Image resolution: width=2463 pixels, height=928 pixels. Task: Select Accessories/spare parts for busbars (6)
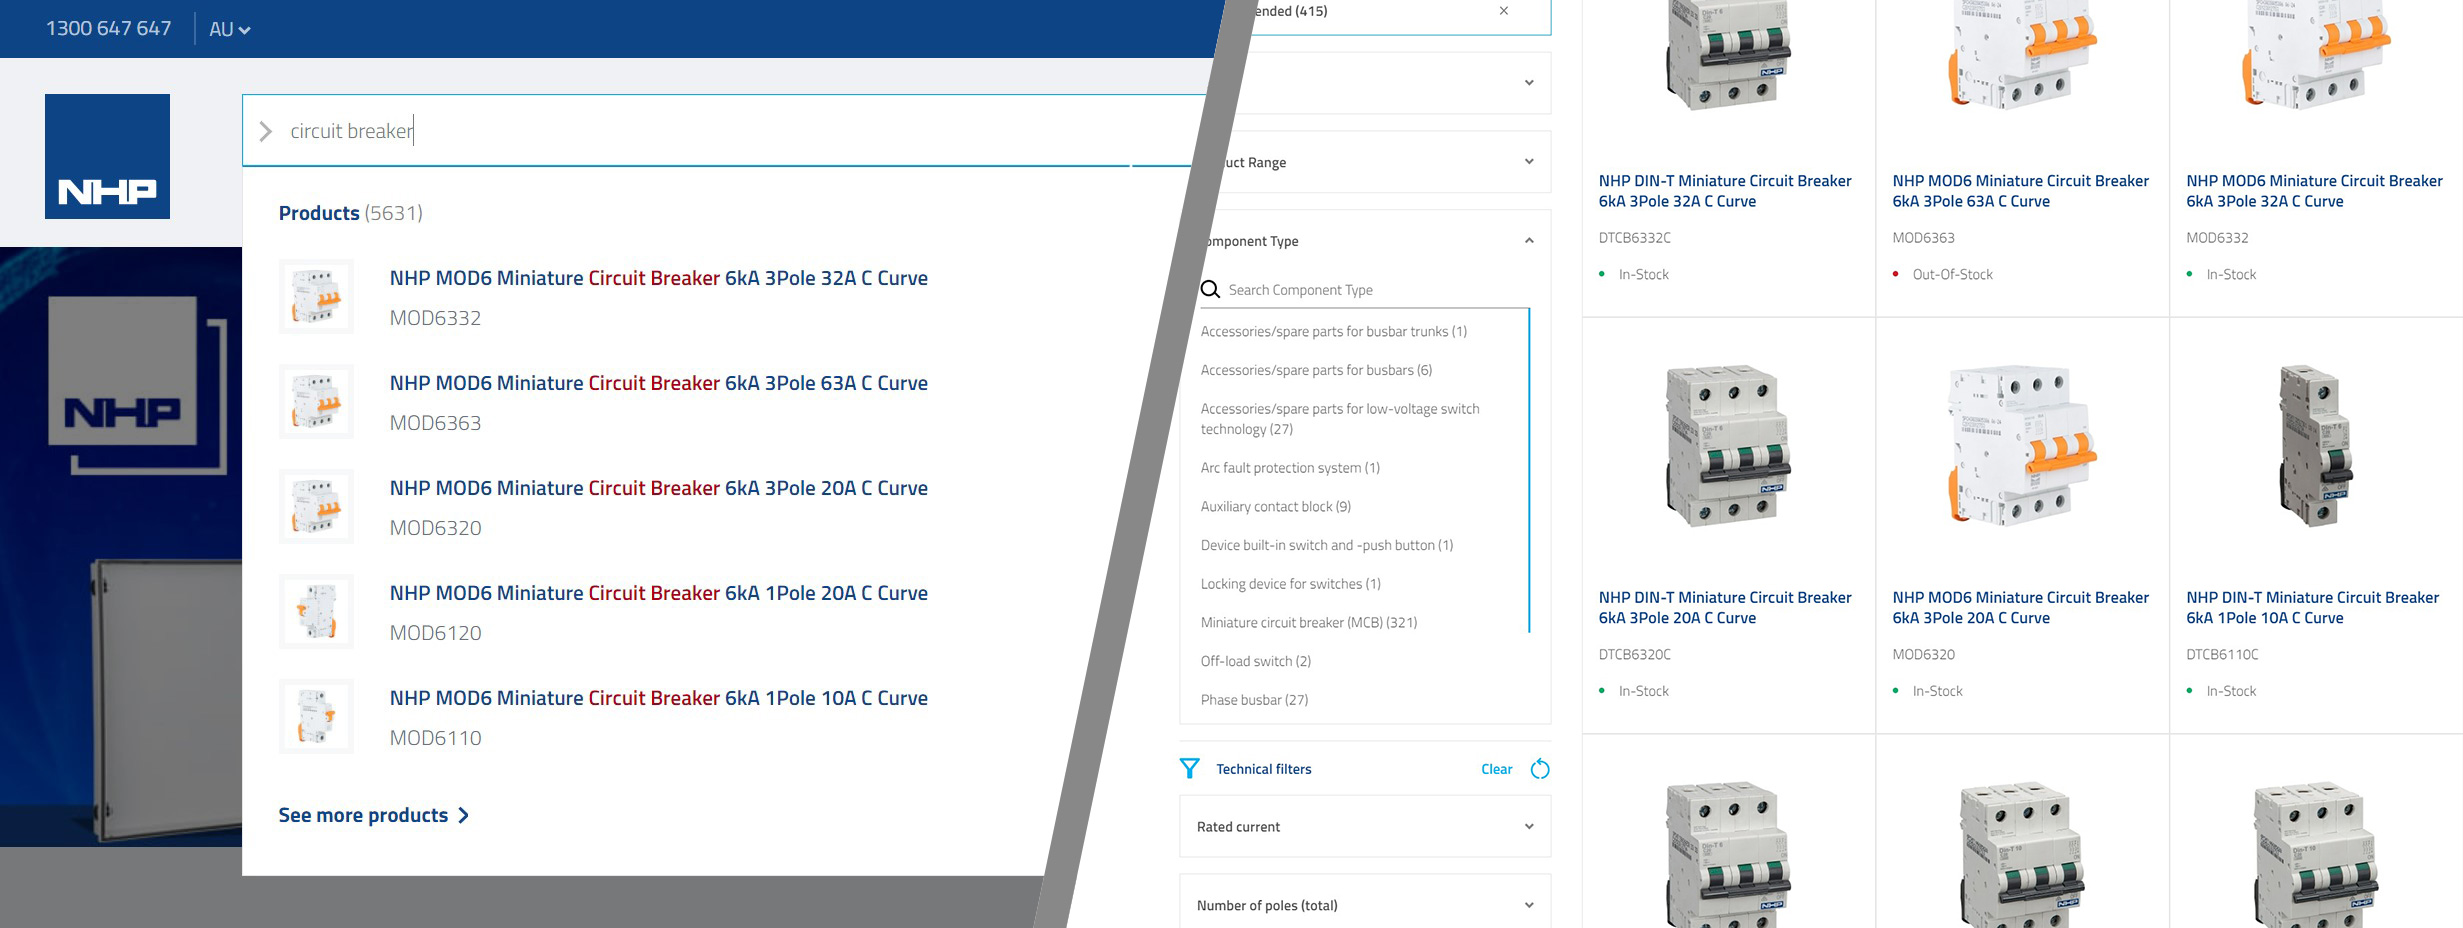[x=1316, y=370]
